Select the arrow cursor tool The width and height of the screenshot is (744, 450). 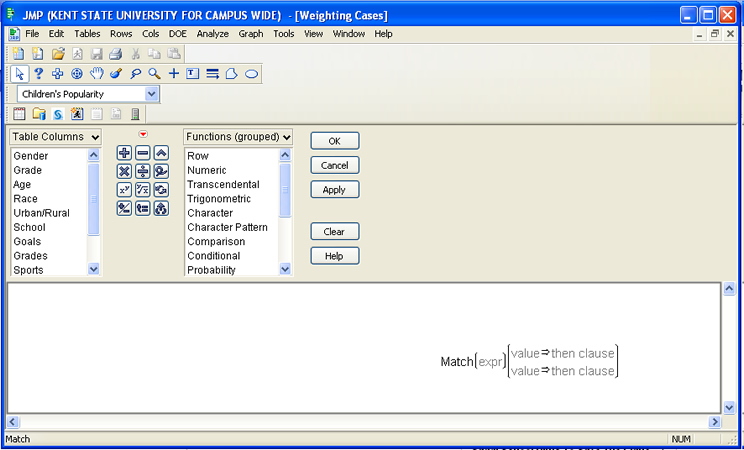coord(19,74)
